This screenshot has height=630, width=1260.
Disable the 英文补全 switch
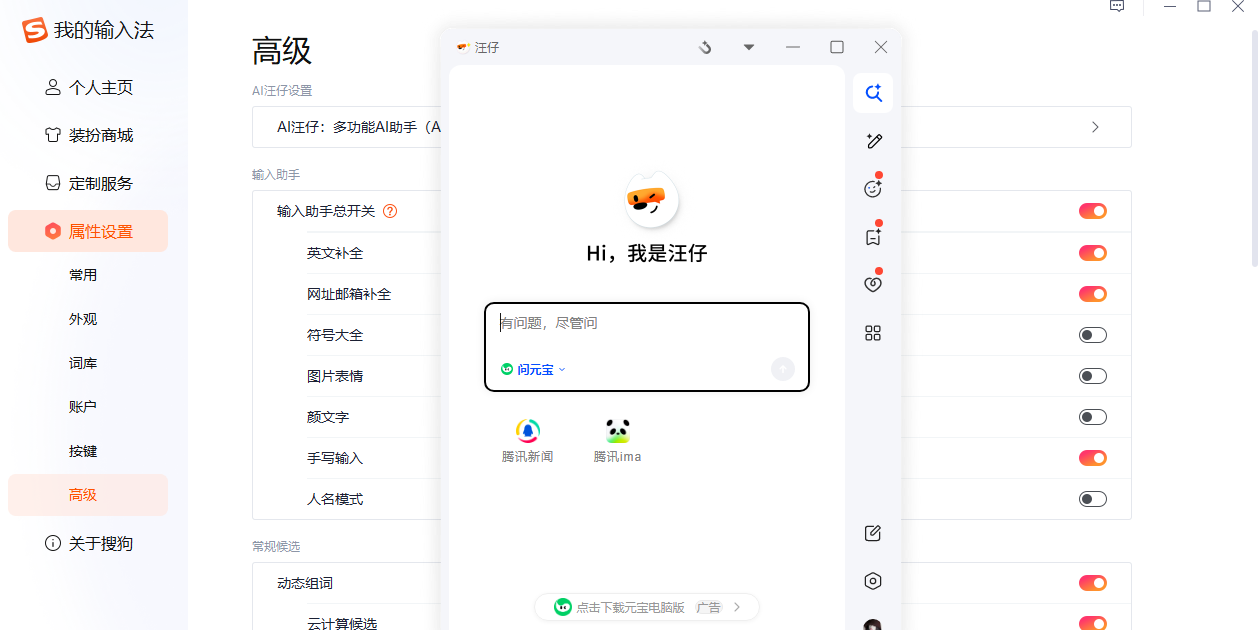pos(1093,253)
